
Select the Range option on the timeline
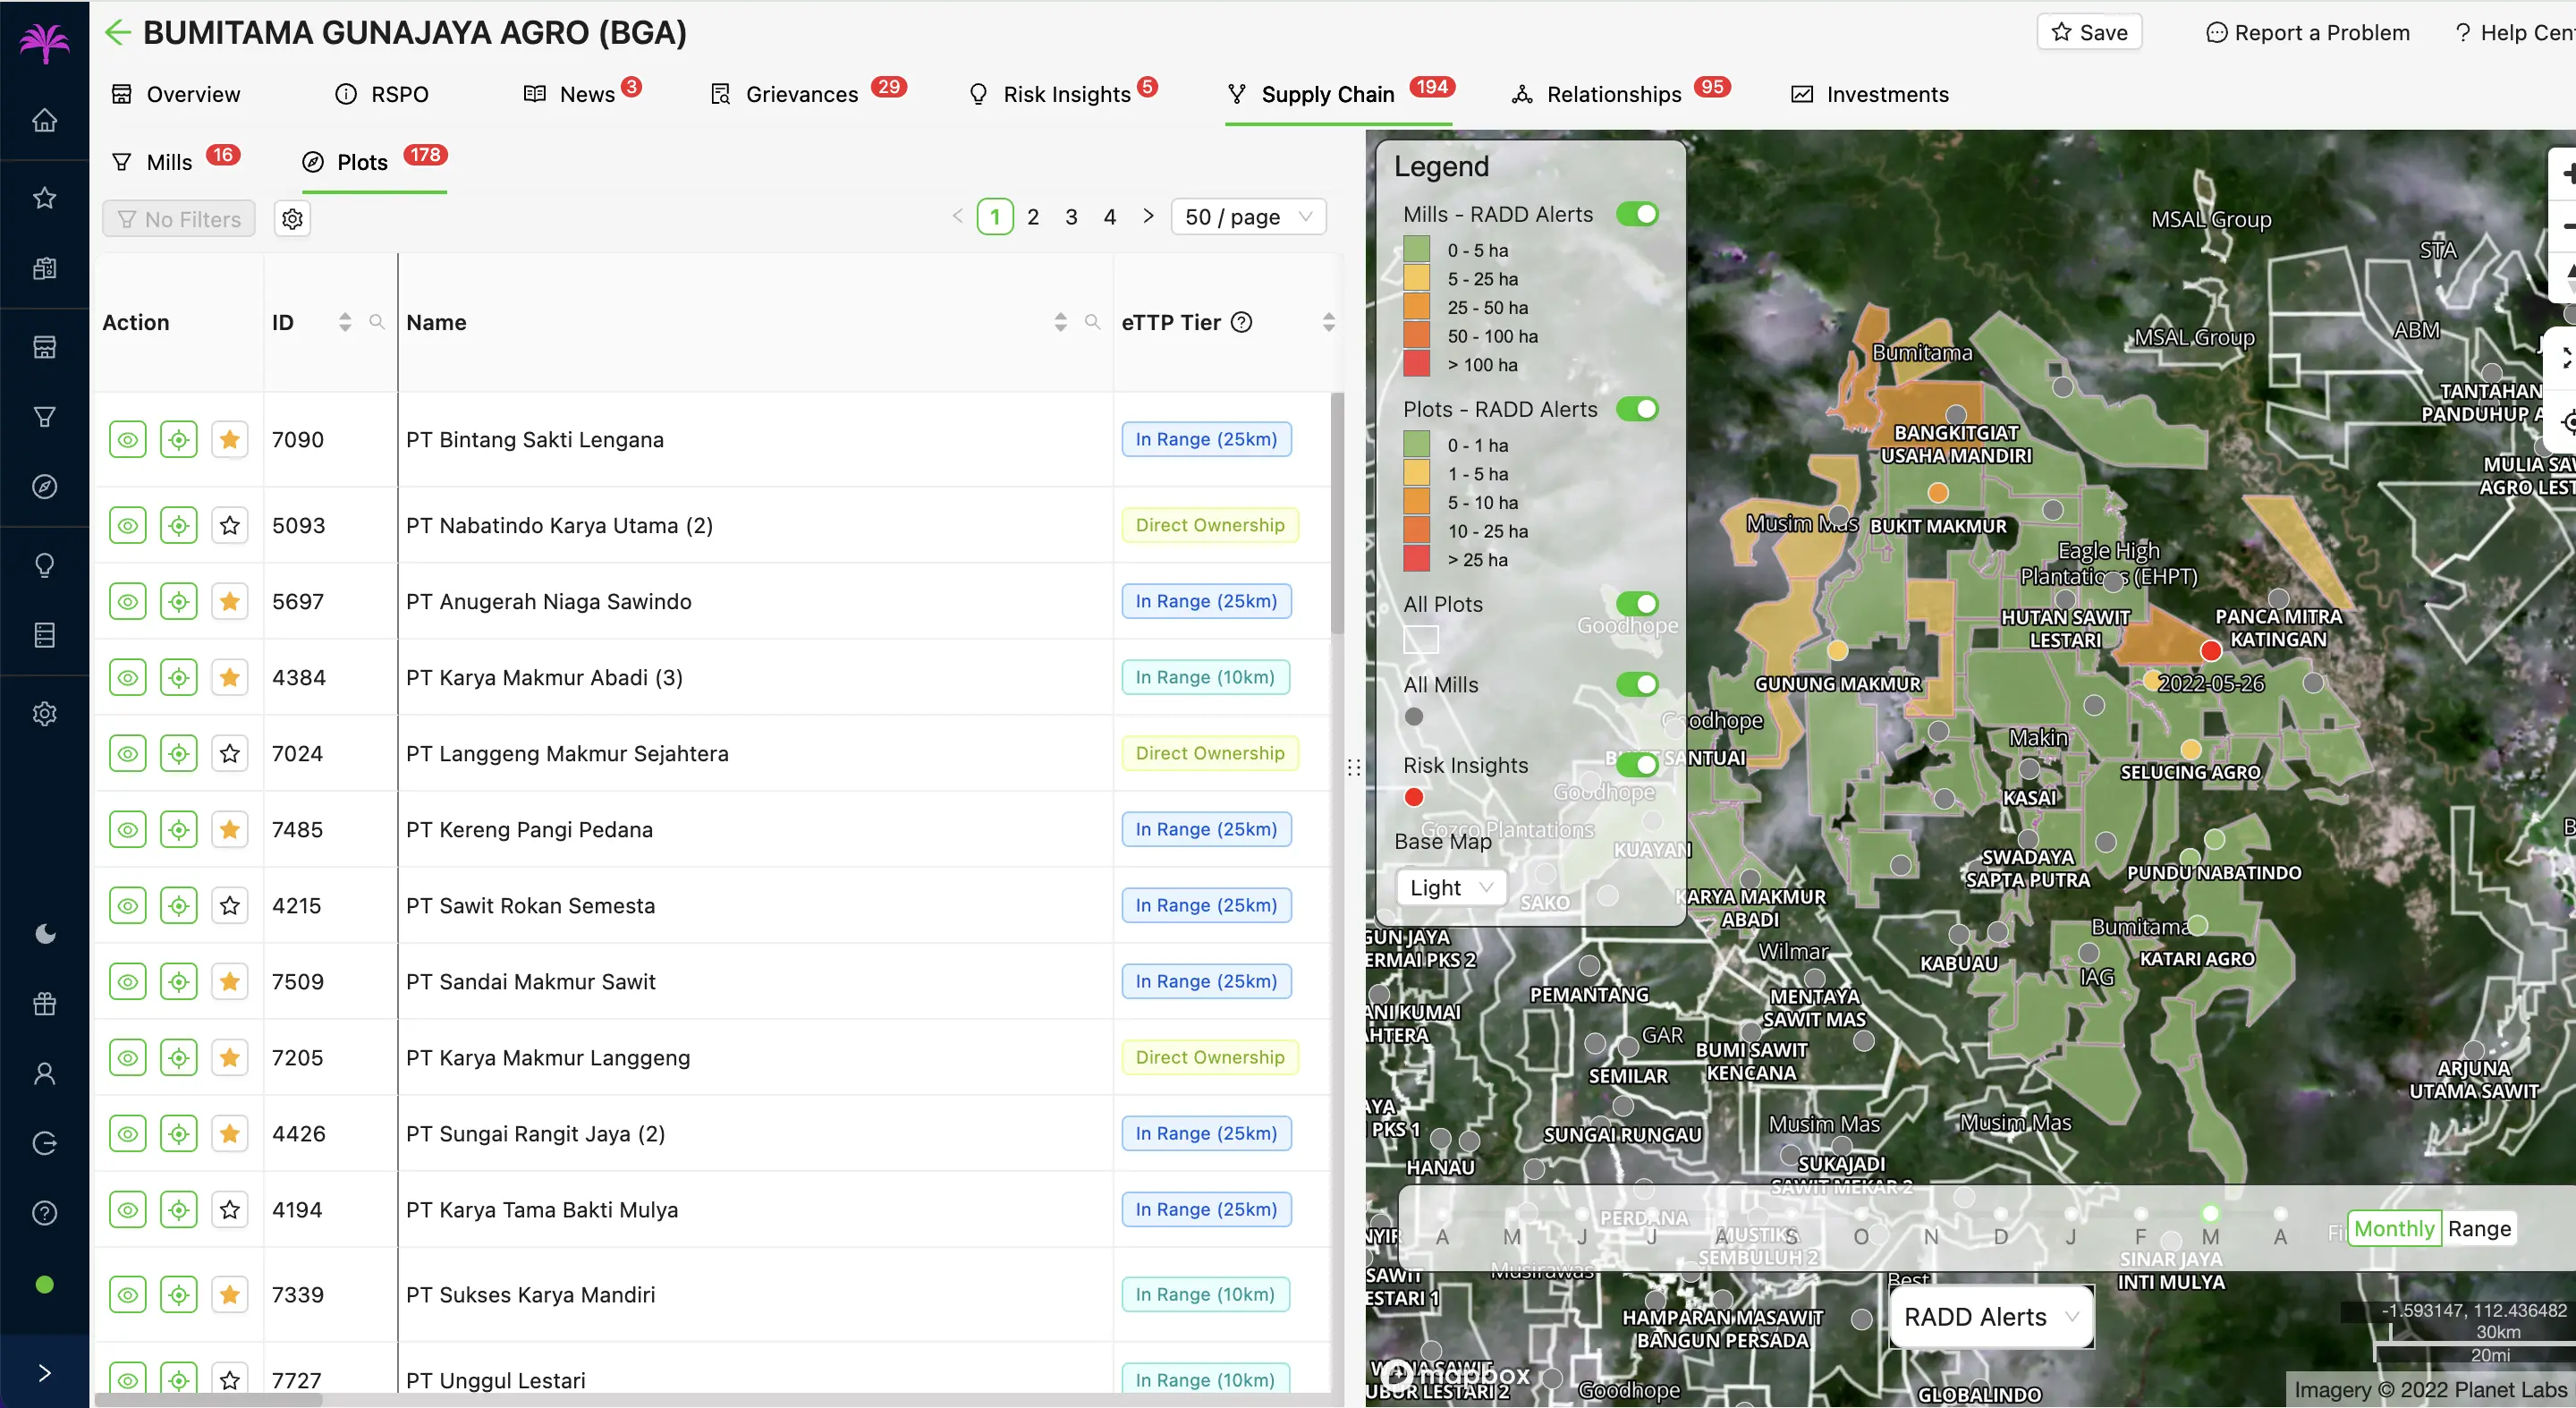pyautogui.click(x=2478, y=1229)
